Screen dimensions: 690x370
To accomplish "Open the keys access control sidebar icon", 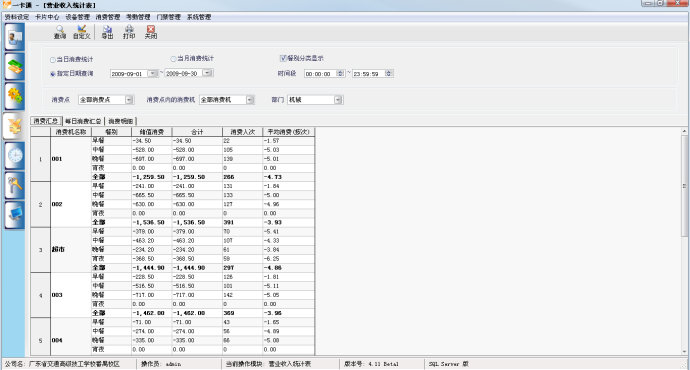I will [x=15, y=185].
